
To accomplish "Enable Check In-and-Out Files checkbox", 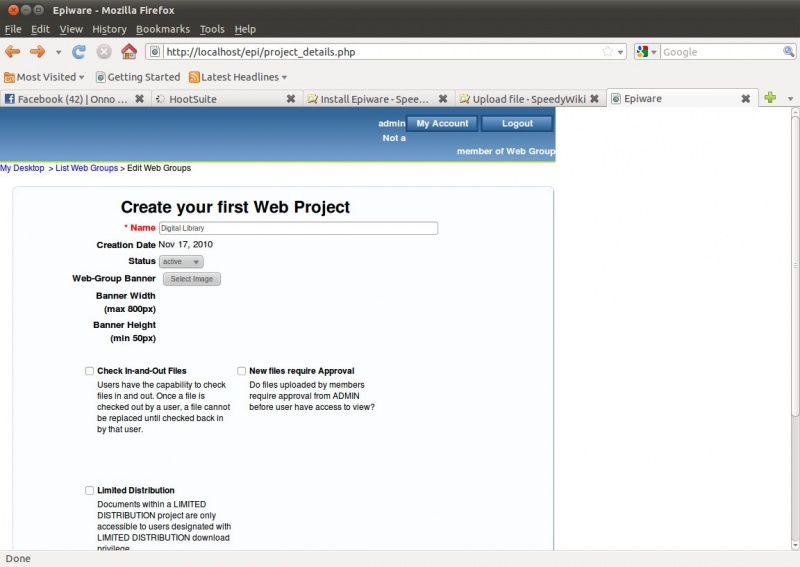I will [90, 371].
